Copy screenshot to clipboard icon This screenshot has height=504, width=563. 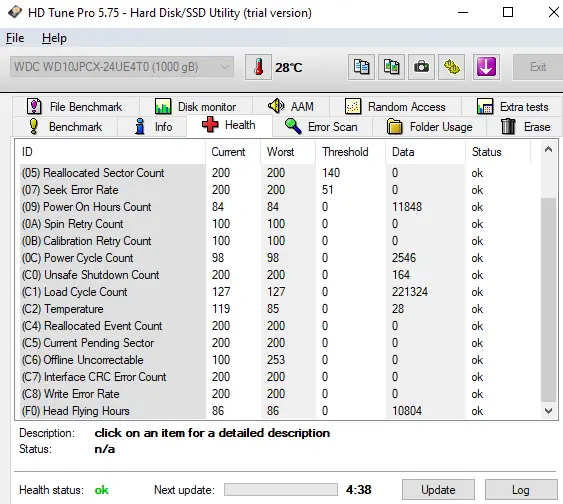(x=391, y=67)
